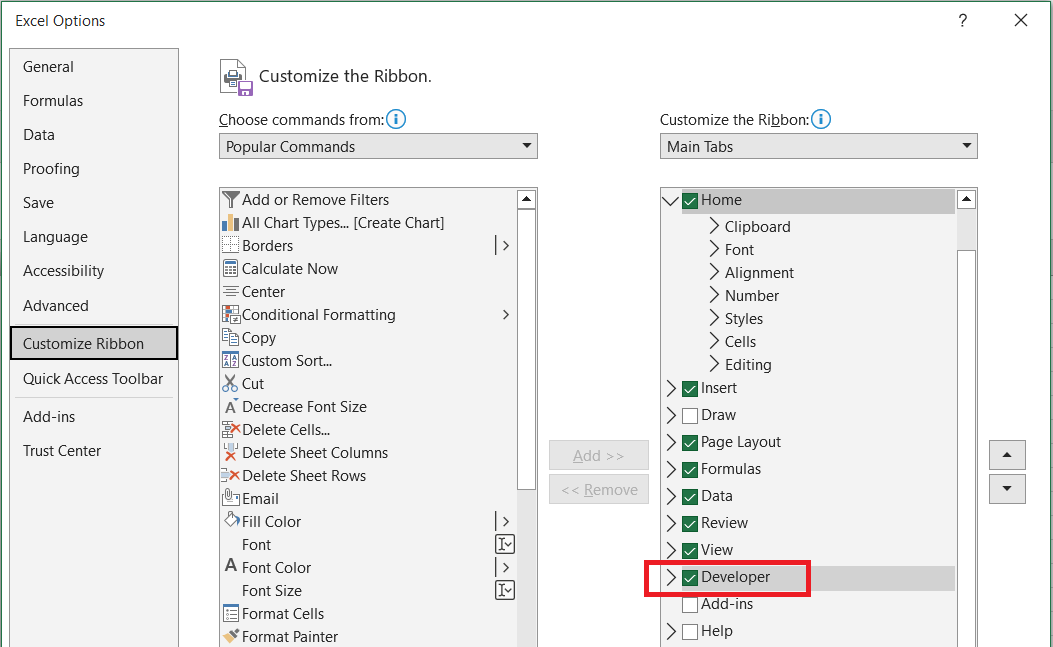The width and height of the screenshot is (1053, 647).
Task: Select the Delete Sheet Rows icon
Action: pos(231,476)
